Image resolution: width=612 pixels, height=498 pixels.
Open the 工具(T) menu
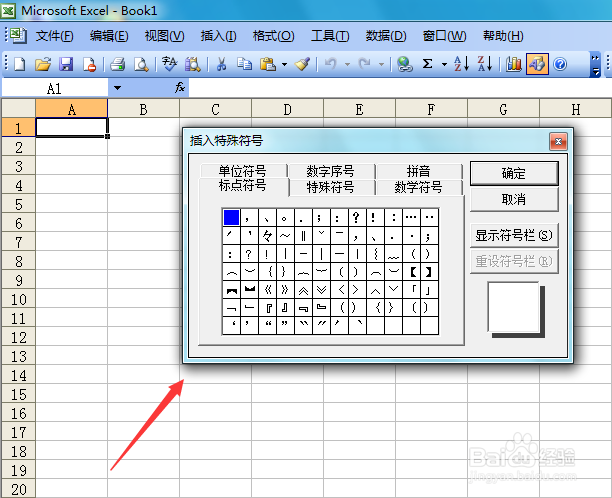[x=330, y=36]
